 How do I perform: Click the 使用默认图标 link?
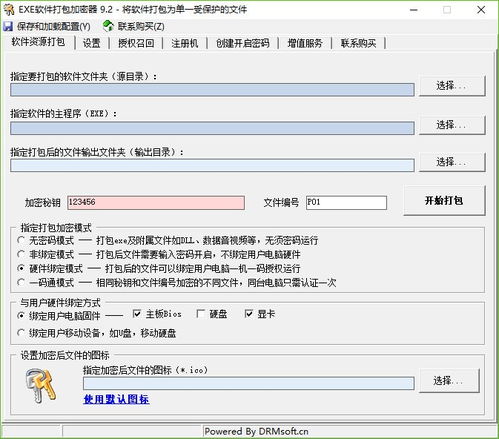(116, 399)
